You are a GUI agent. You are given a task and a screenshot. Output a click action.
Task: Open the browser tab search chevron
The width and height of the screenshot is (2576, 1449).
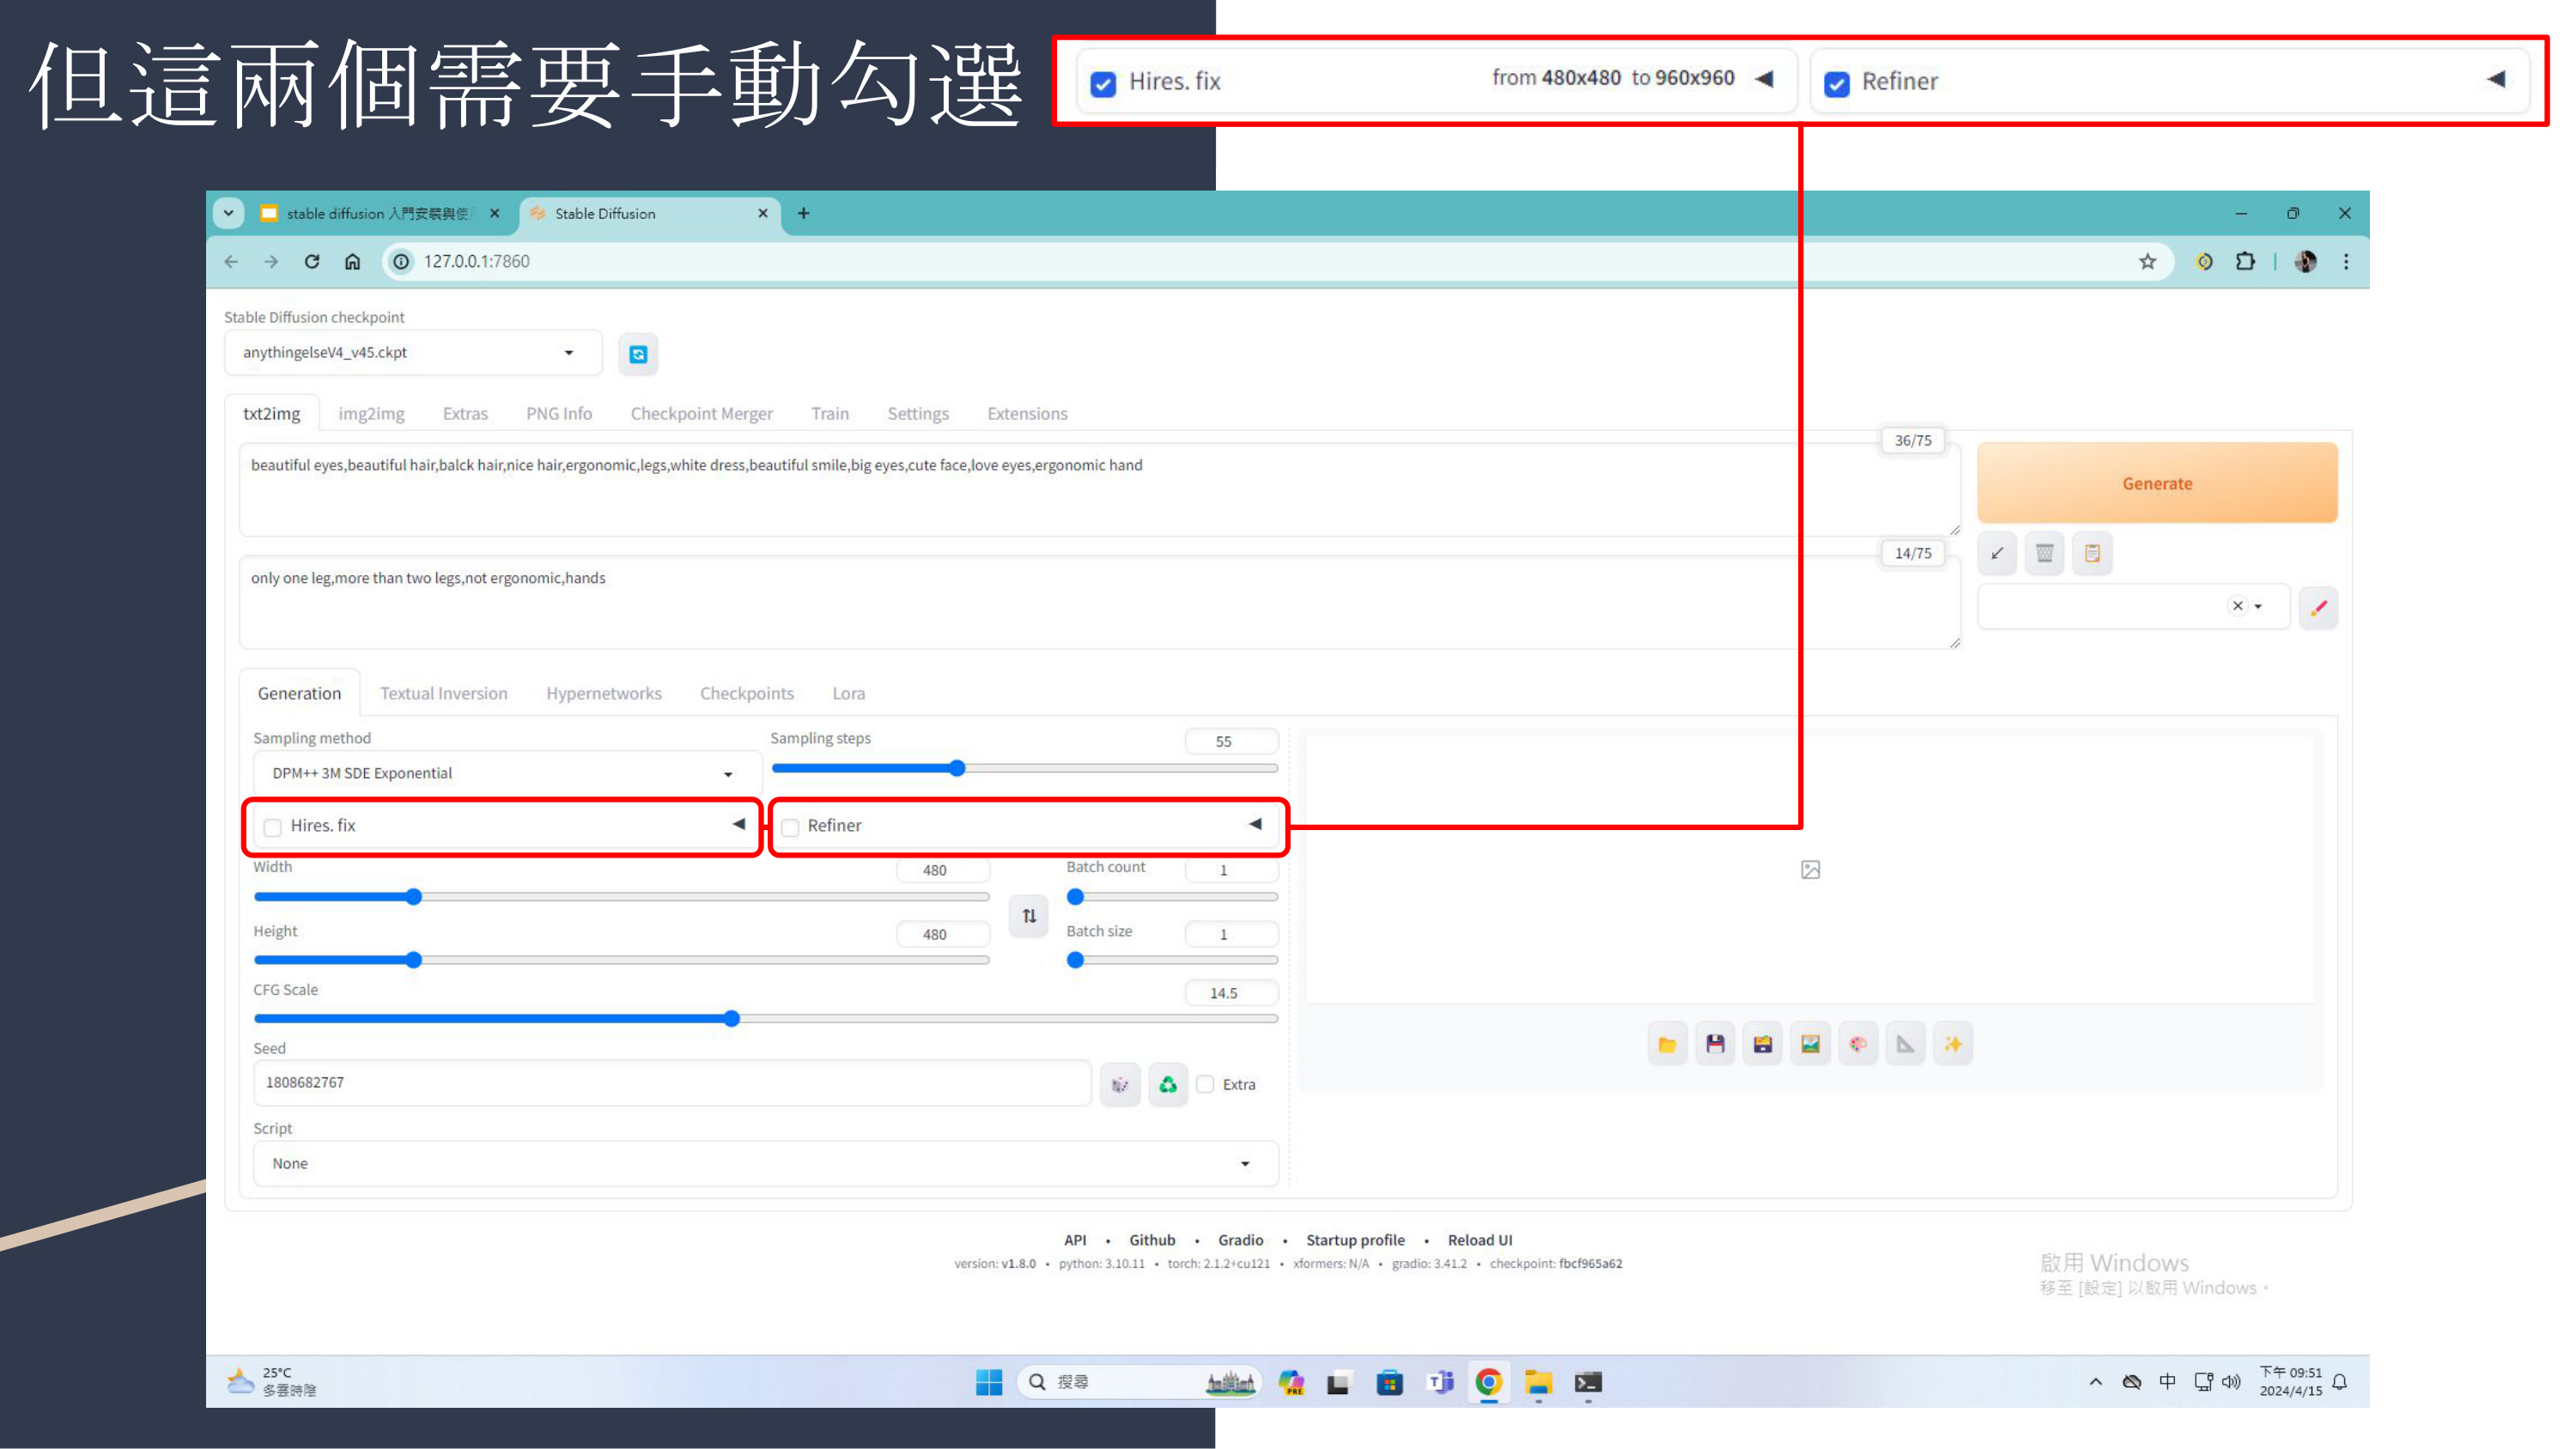click(228, 213)
